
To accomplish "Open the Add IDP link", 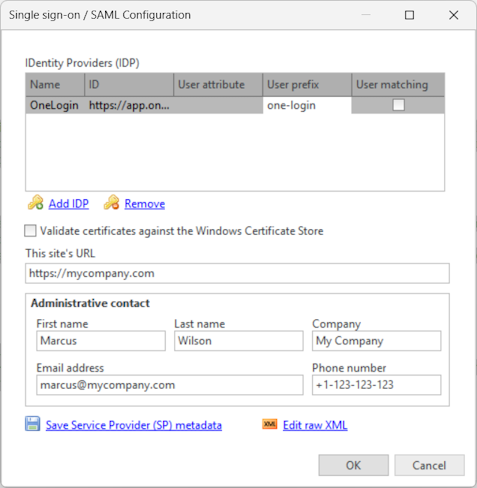I will point(69,204).
